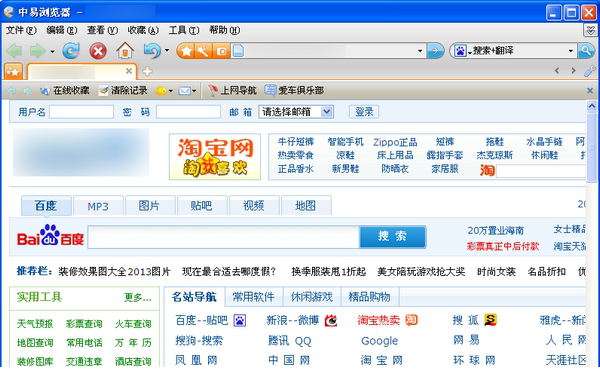This screenshot has height=381, width=600.
Task: Open the home page via the house icon
Action: click(125, 50)
